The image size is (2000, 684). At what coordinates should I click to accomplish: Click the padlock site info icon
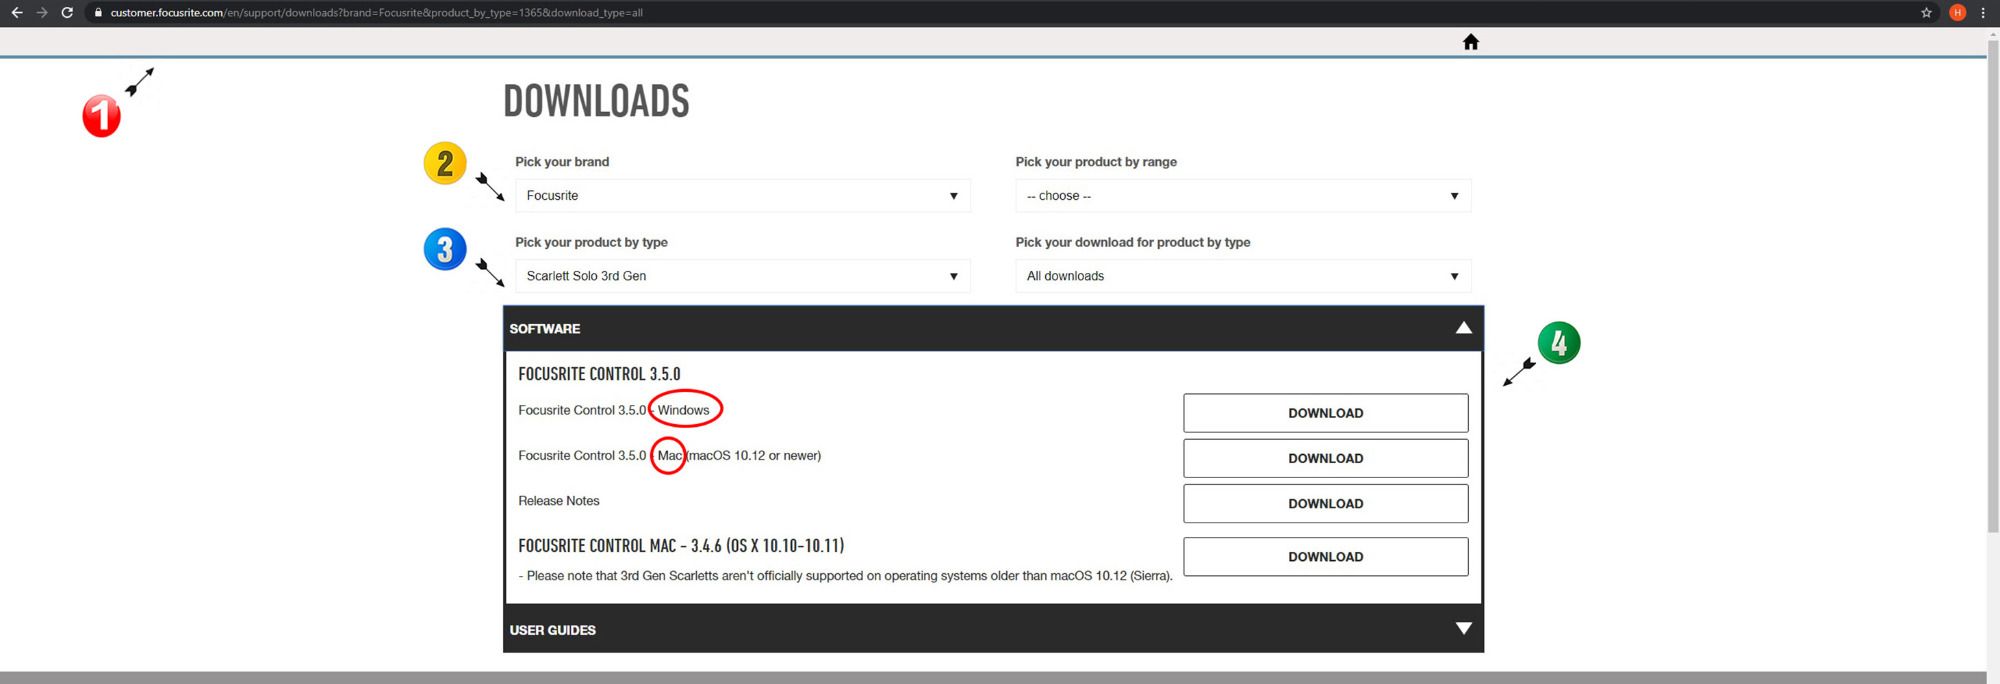pyautogui.click(x=98, y=13)
